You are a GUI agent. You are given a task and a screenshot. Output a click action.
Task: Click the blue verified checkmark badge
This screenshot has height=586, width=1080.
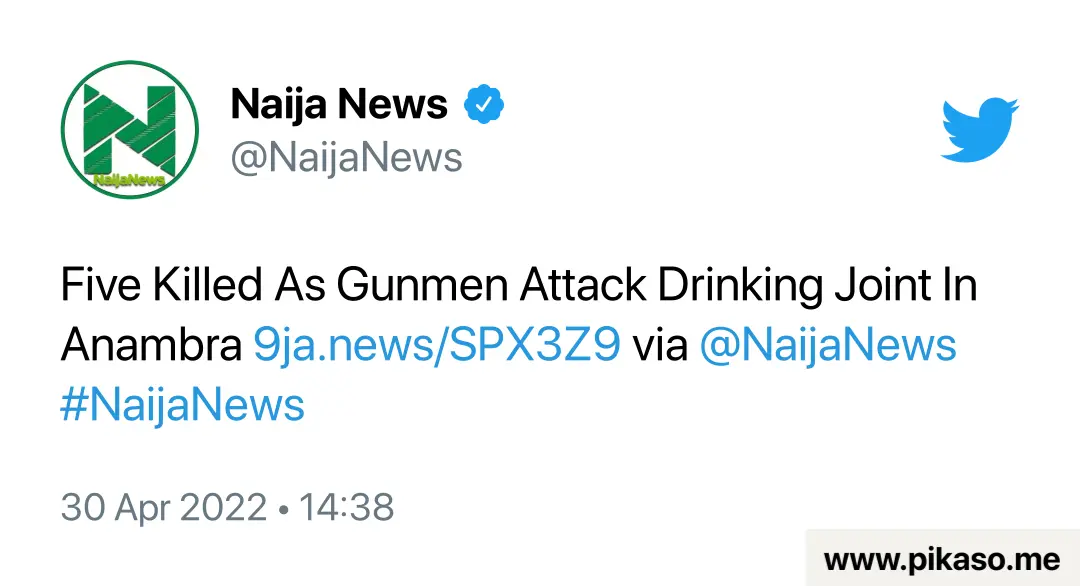[x=484, y=104]
